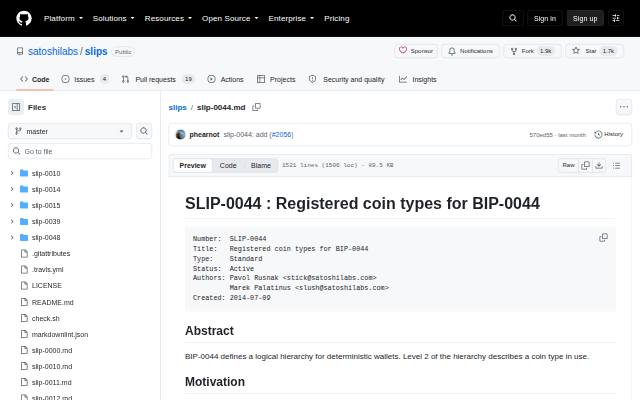Viewport: 640px width, 400px height.
Task: Open the document outline list
Action: pyautogui.click(x=616, y=165)
